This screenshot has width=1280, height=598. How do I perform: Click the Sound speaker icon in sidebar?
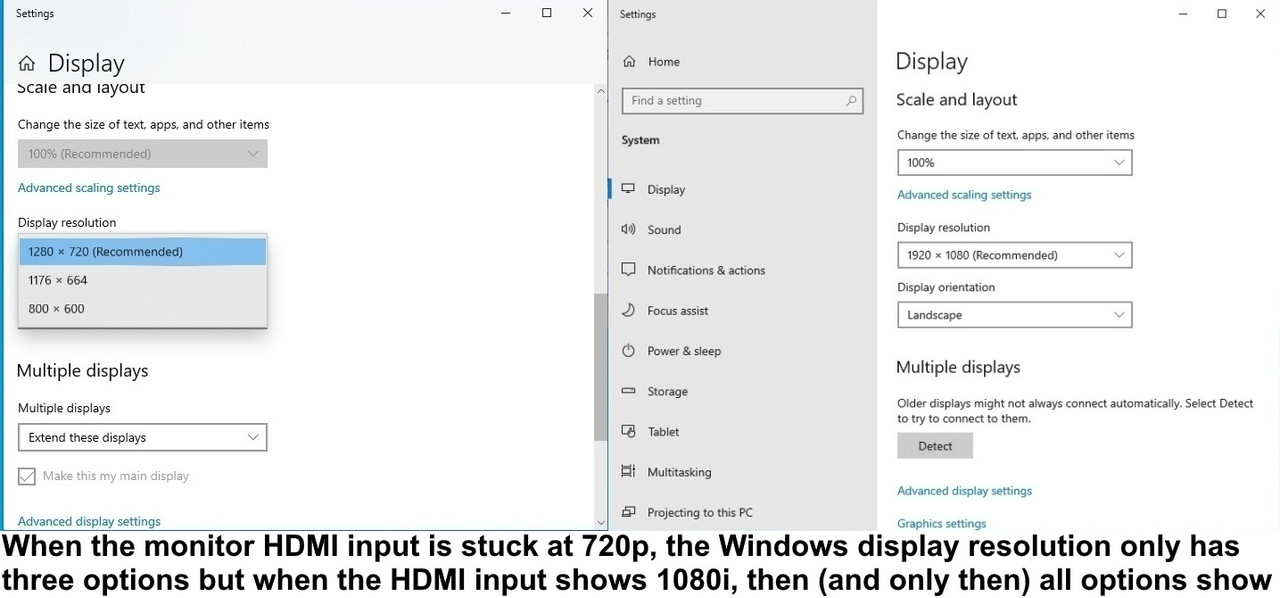628,229
